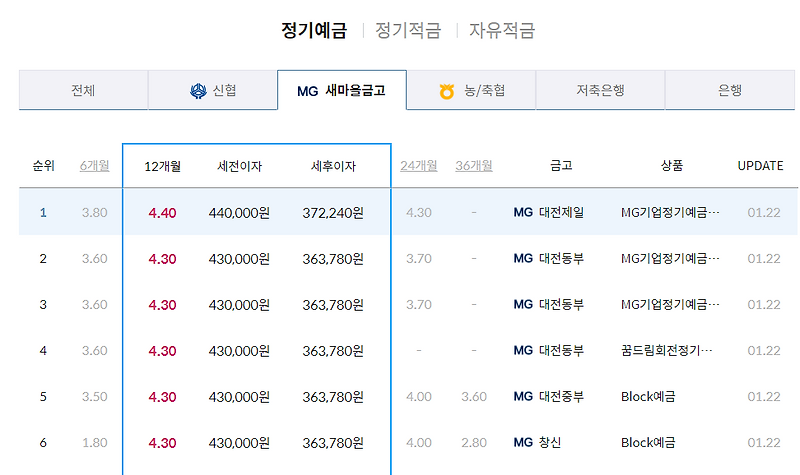This screenshot has width=800, height=475.
Task: Open the MG 새마을금고 tab
Action: (x=342, y=90)
